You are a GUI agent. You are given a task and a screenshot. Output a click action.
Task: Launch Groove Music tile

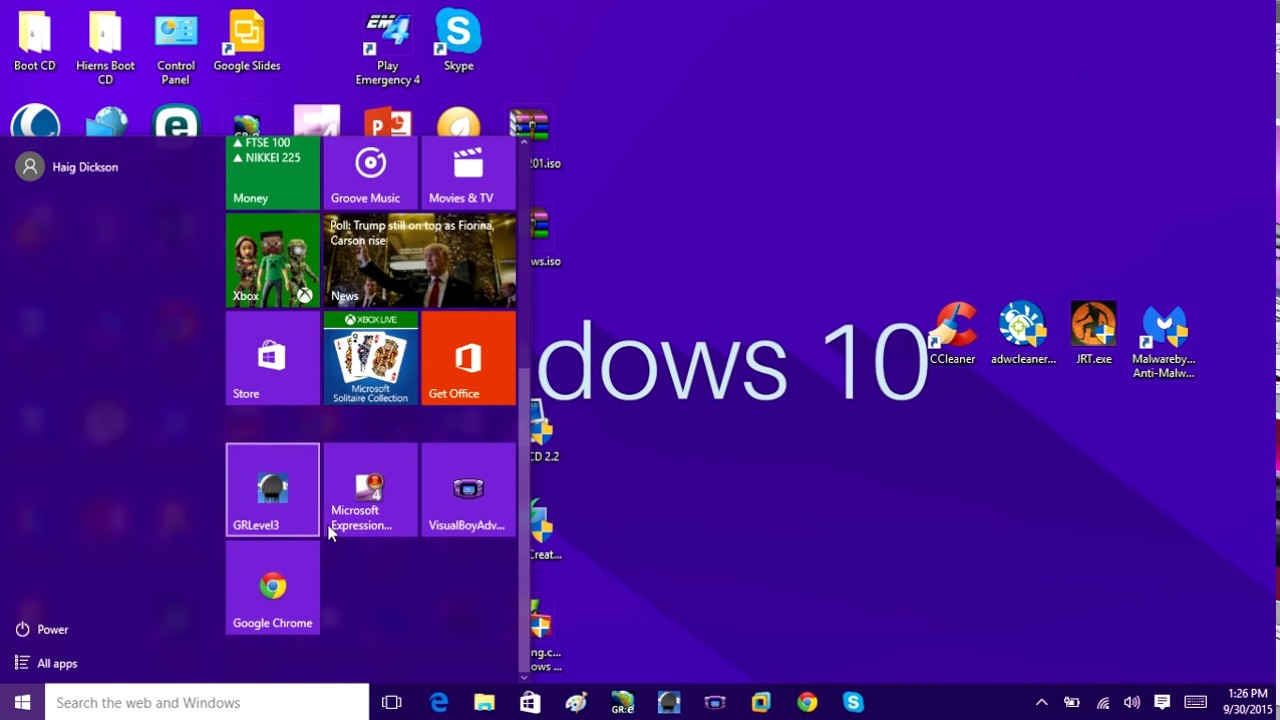pyautogui.click(x=370, y=173)
